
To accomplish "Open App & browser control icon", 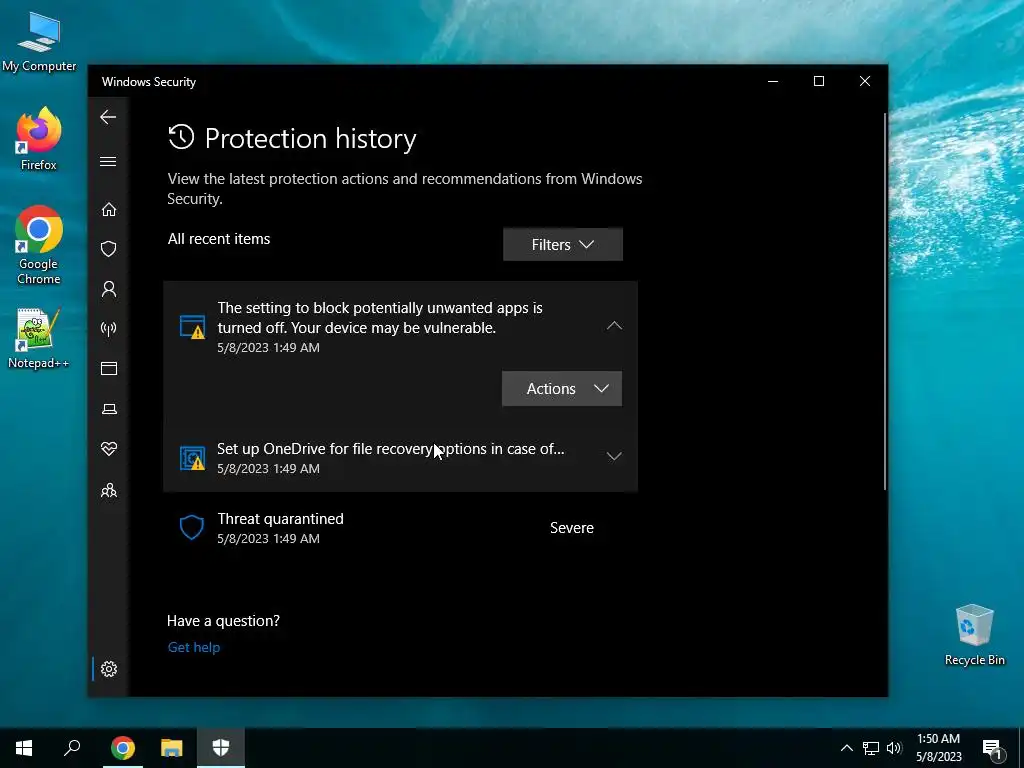I will point(108,368).
